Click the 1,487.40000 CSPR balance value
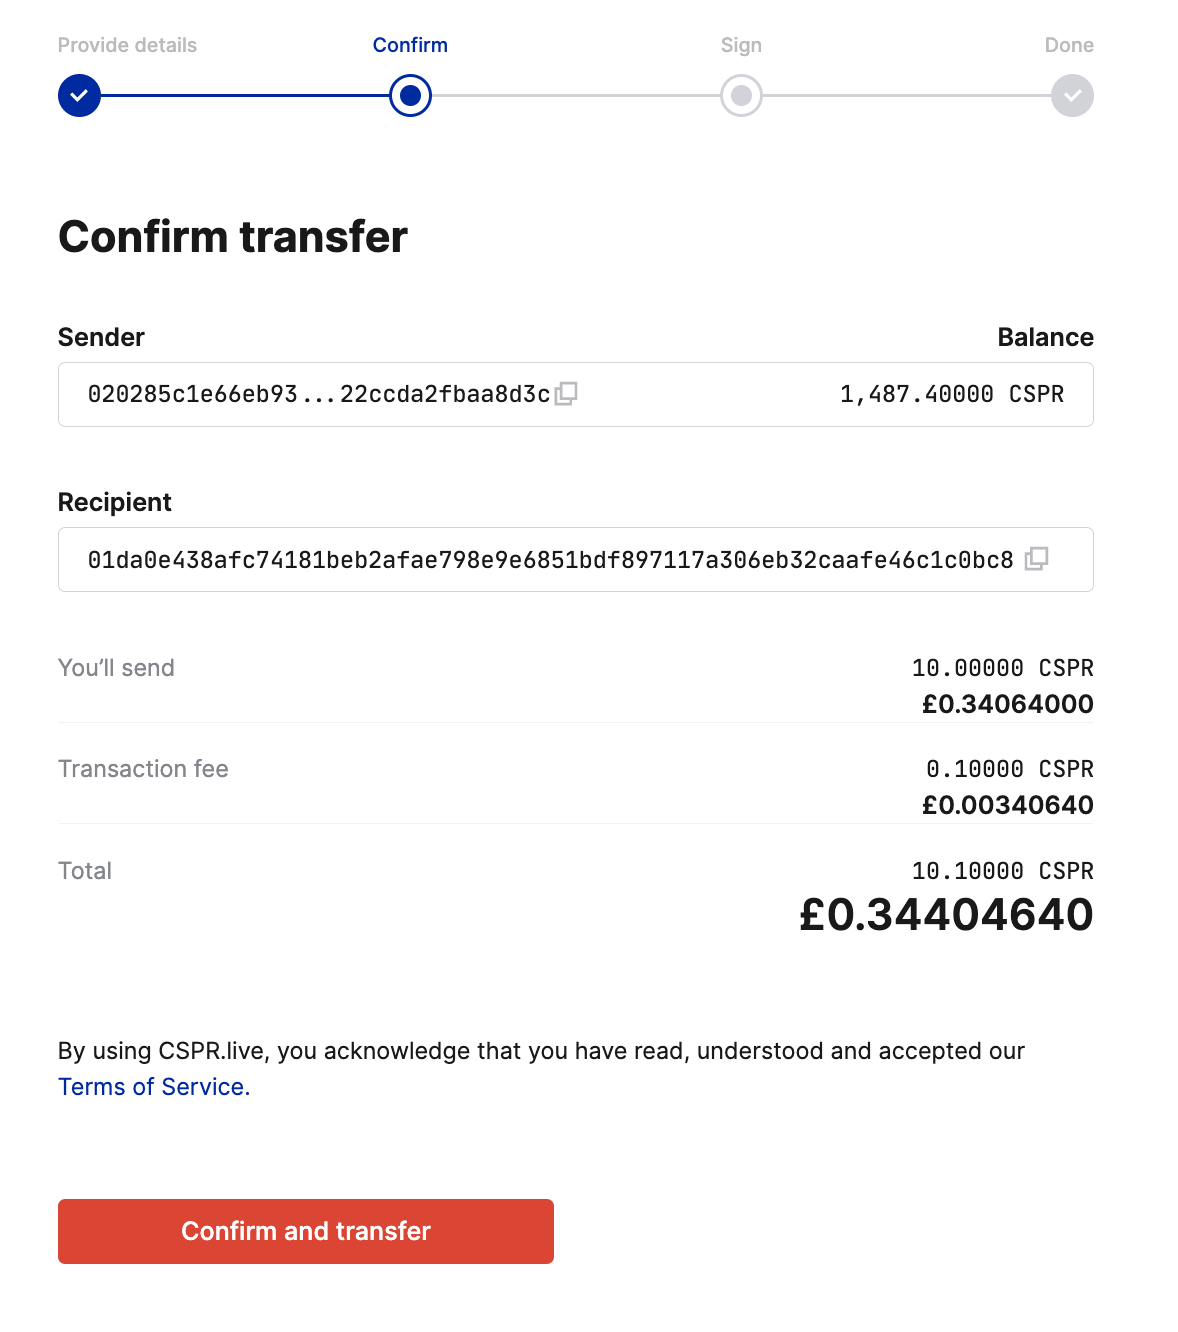This screenshot has height=1332, width=1178. pyautogui.click(x=951, y=394)
